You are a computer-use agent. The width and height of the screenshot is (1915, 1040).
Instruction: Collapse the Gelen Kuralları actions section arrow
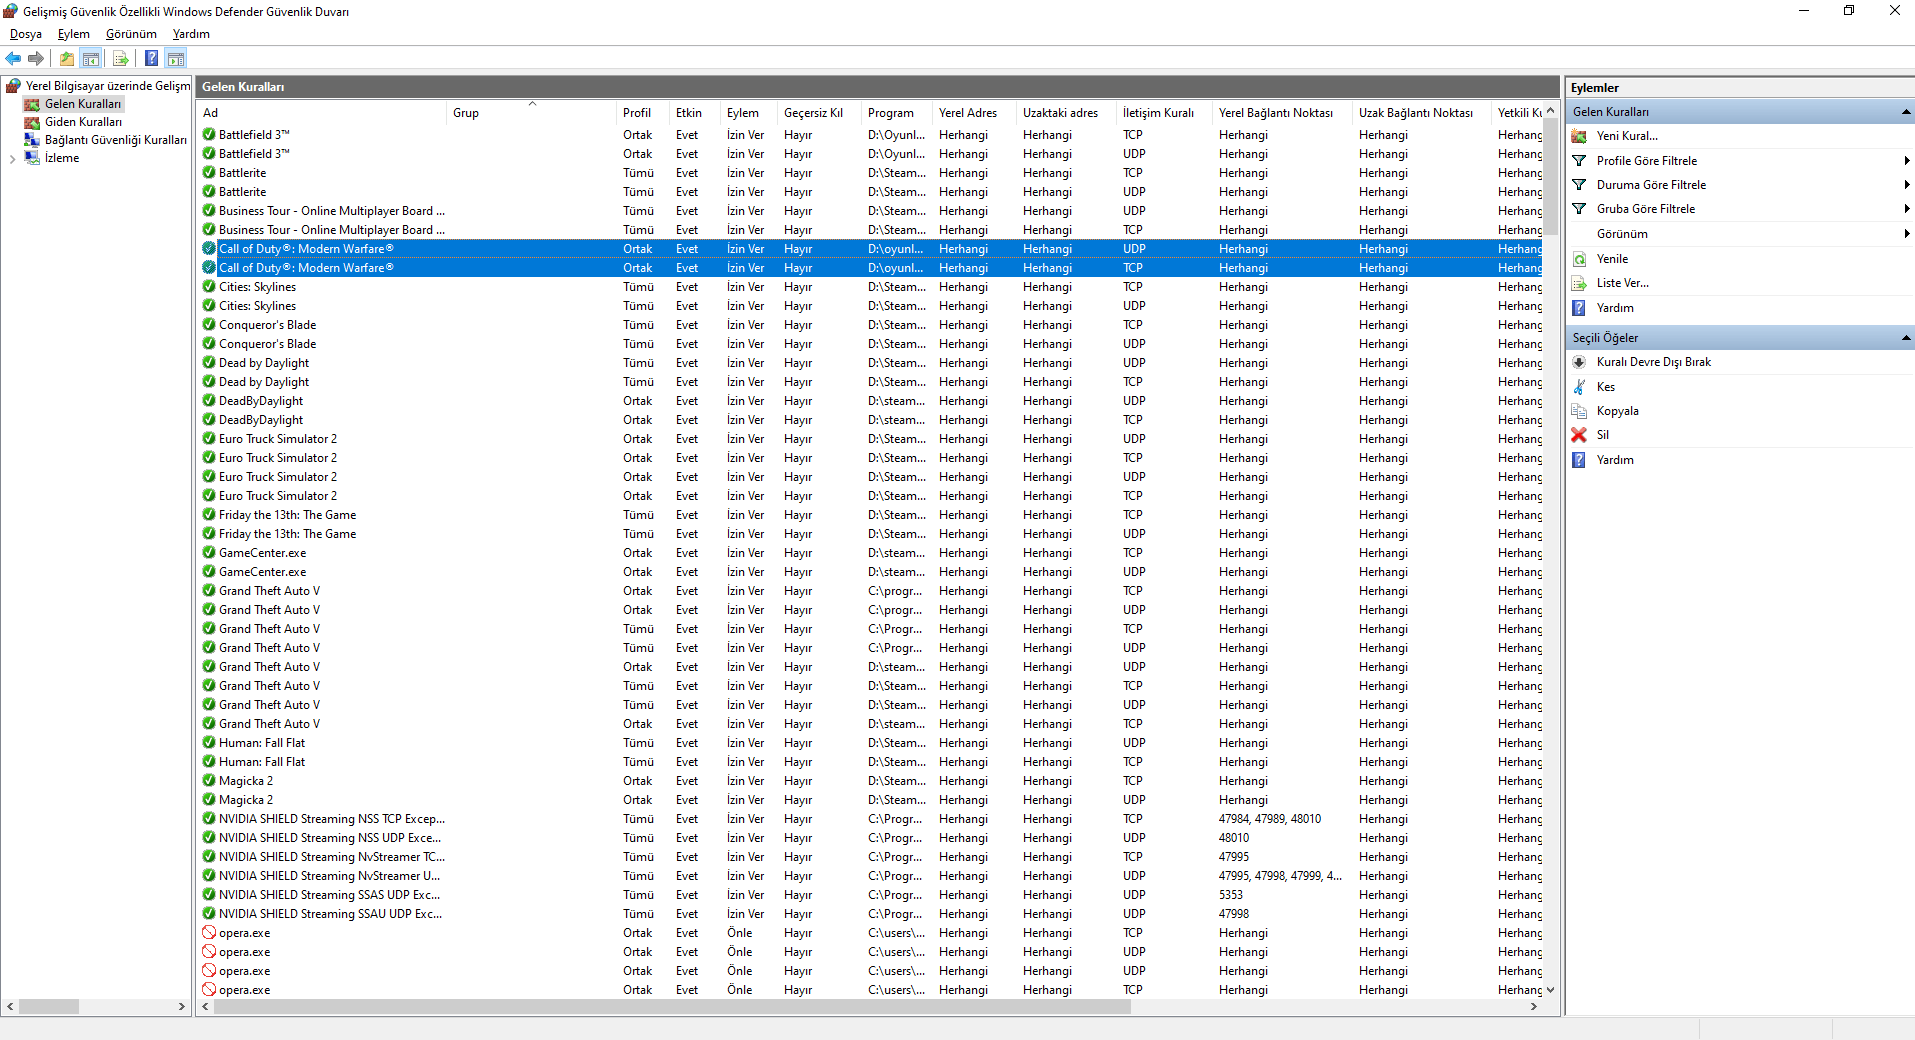coord(1906,112)
